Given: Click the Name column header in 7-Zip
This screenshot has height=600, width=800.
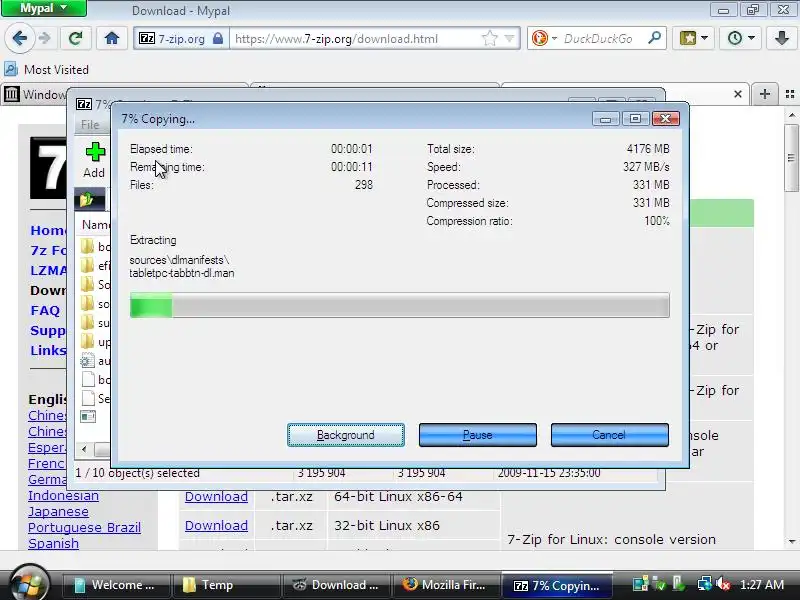Looking at the screenshot, I should coord(95,225).
